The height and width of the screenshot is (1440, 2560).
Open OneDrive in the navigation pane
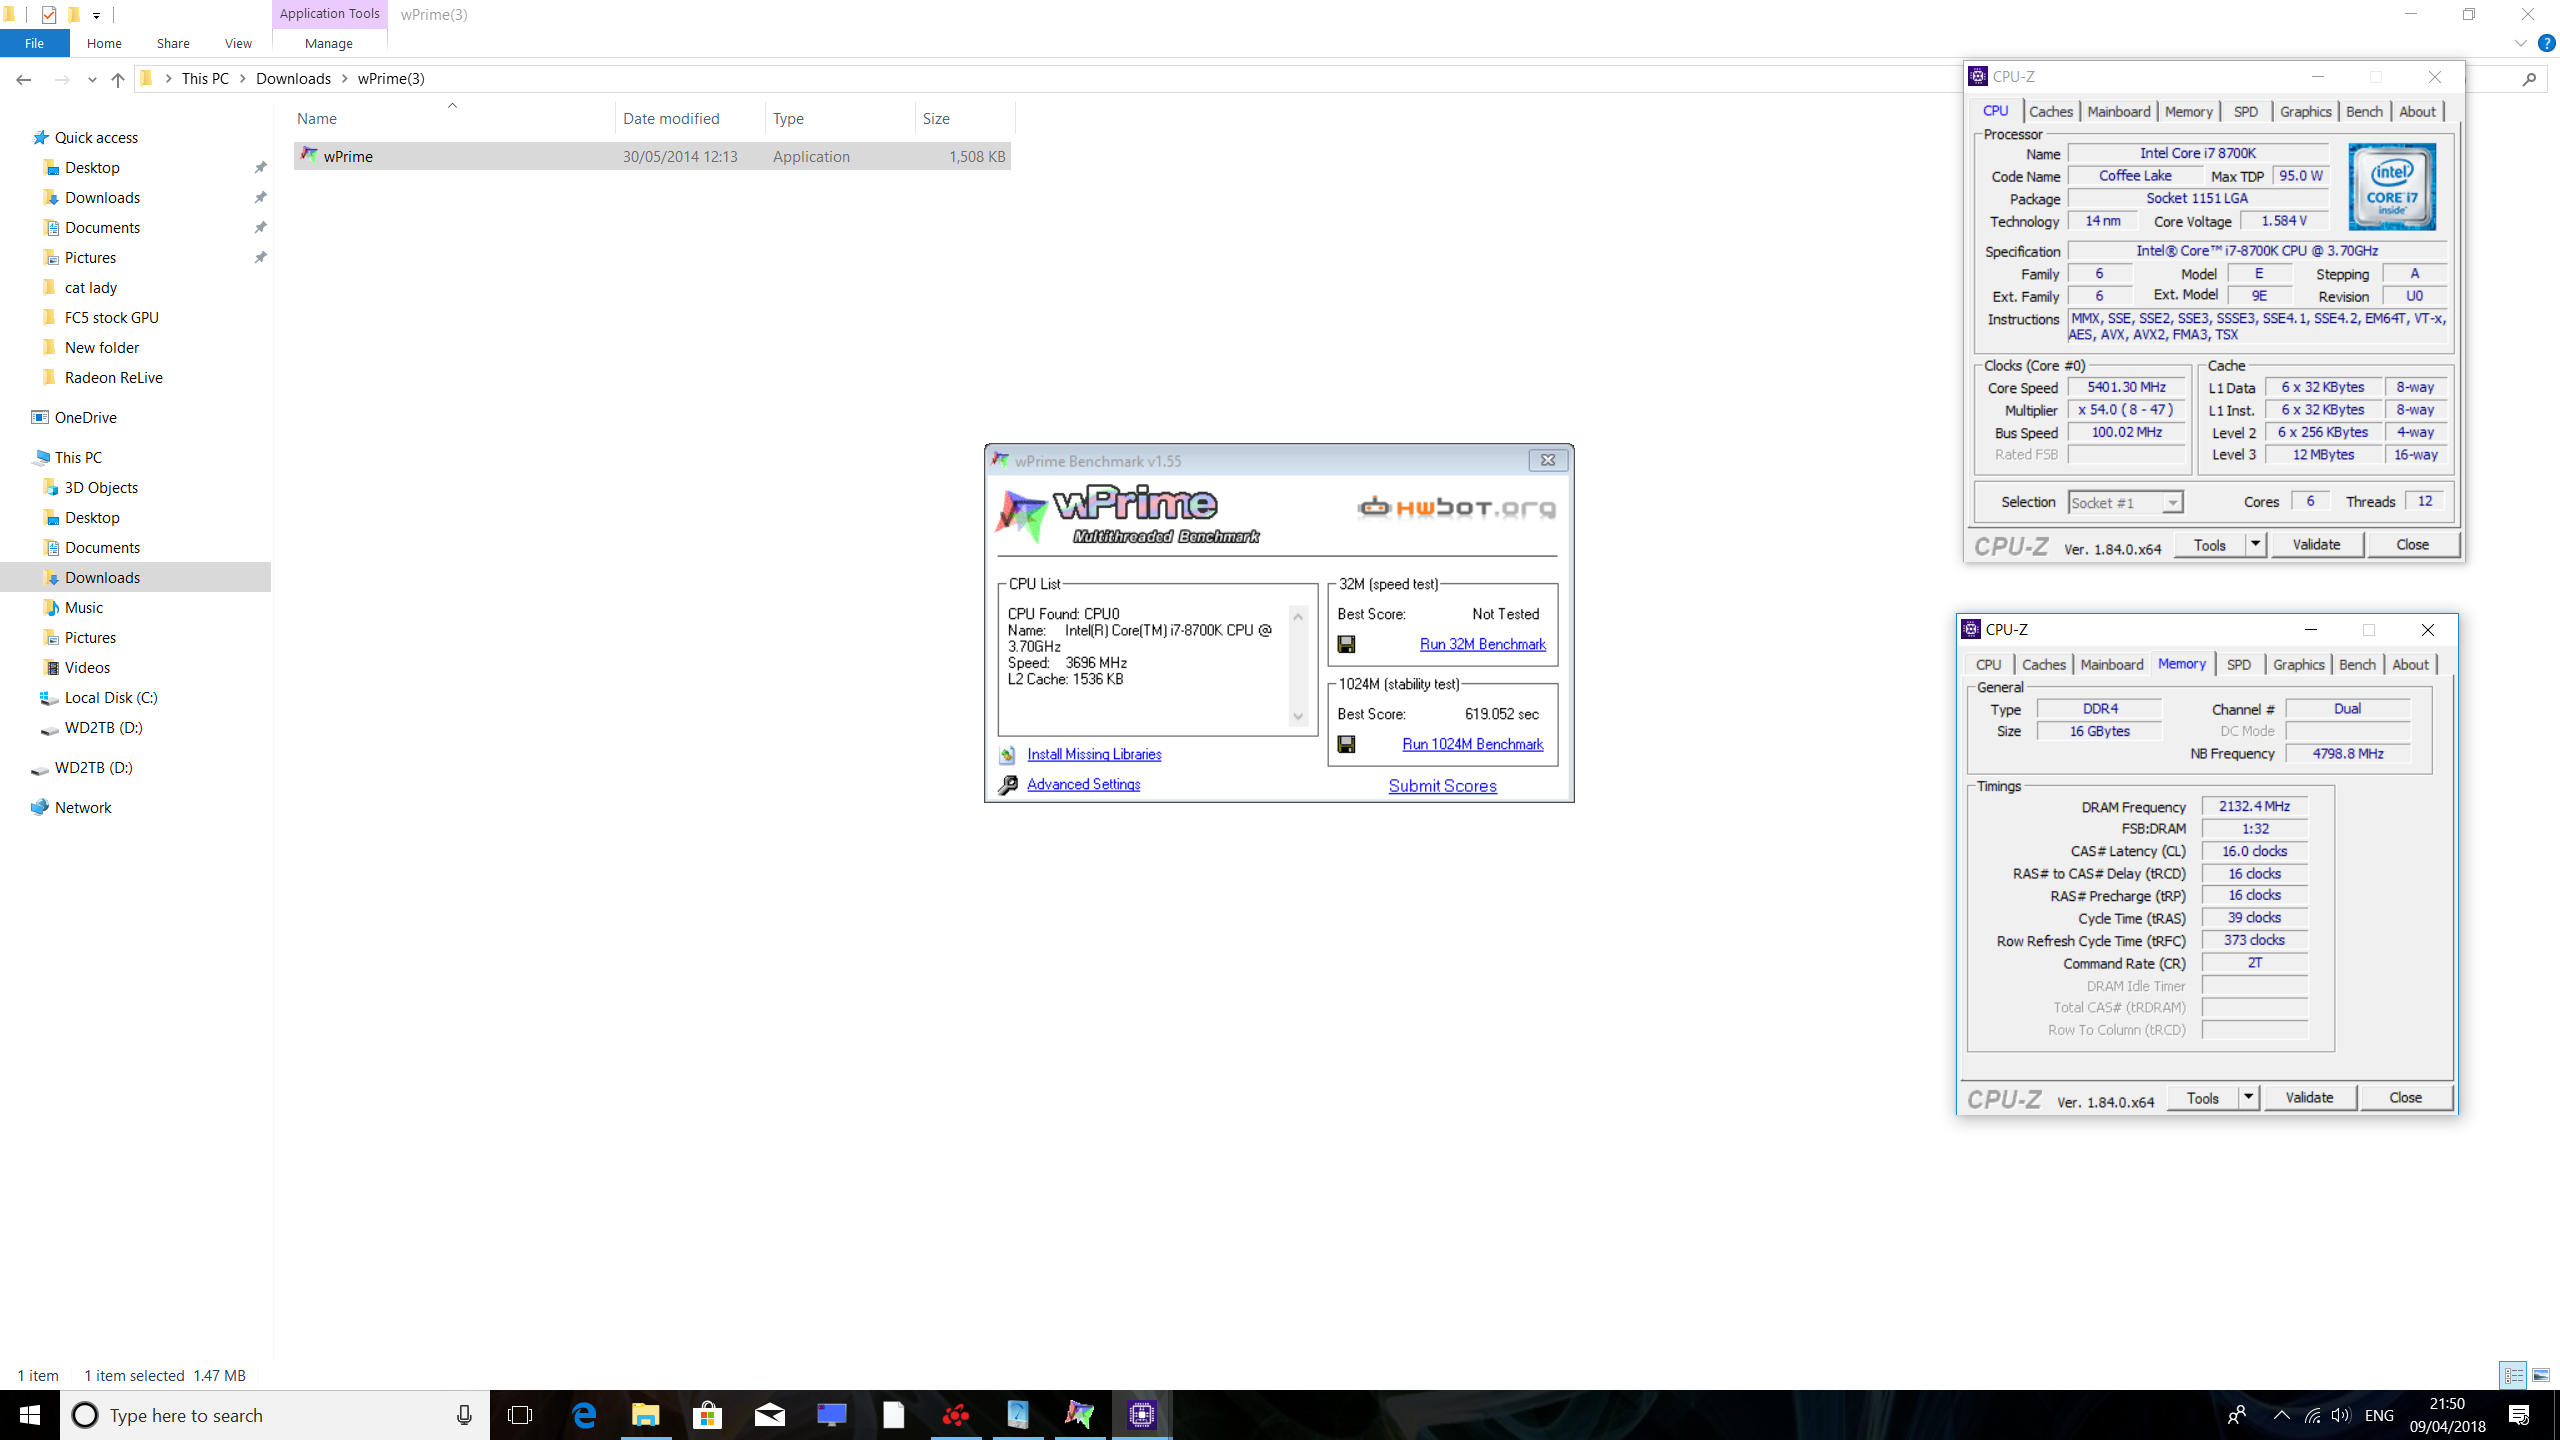(x=85, y=418)
